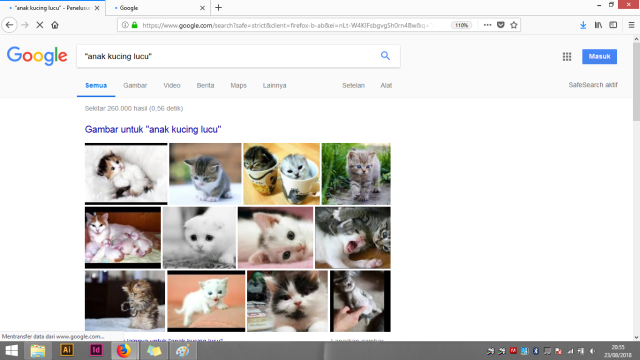The height and width of the screenshot is (360, 640).
Task: Switch to Gambar results
Action: [135, 86]
